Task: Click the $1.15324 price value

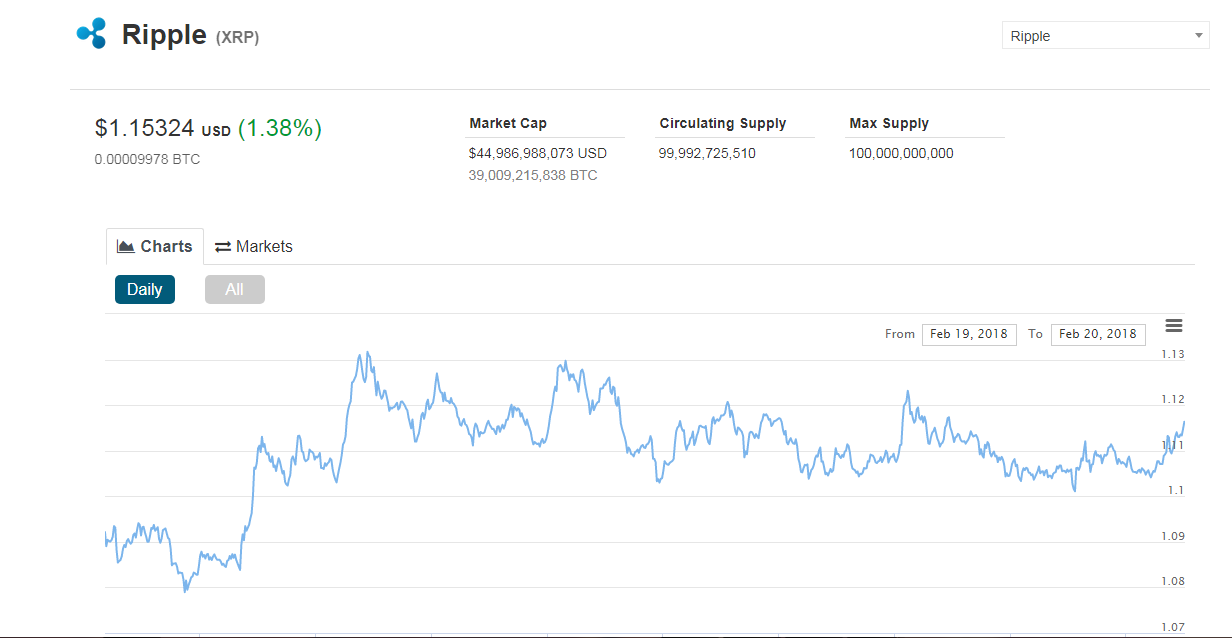Action: 144,128
